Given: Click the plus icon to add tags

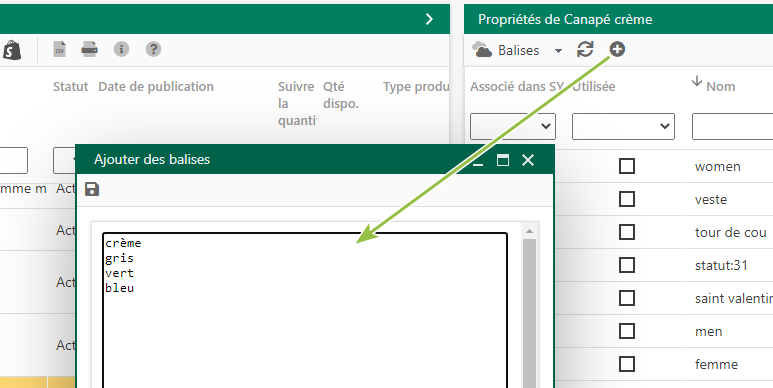Looking at the screenshot, I should [x=617, y=49].
